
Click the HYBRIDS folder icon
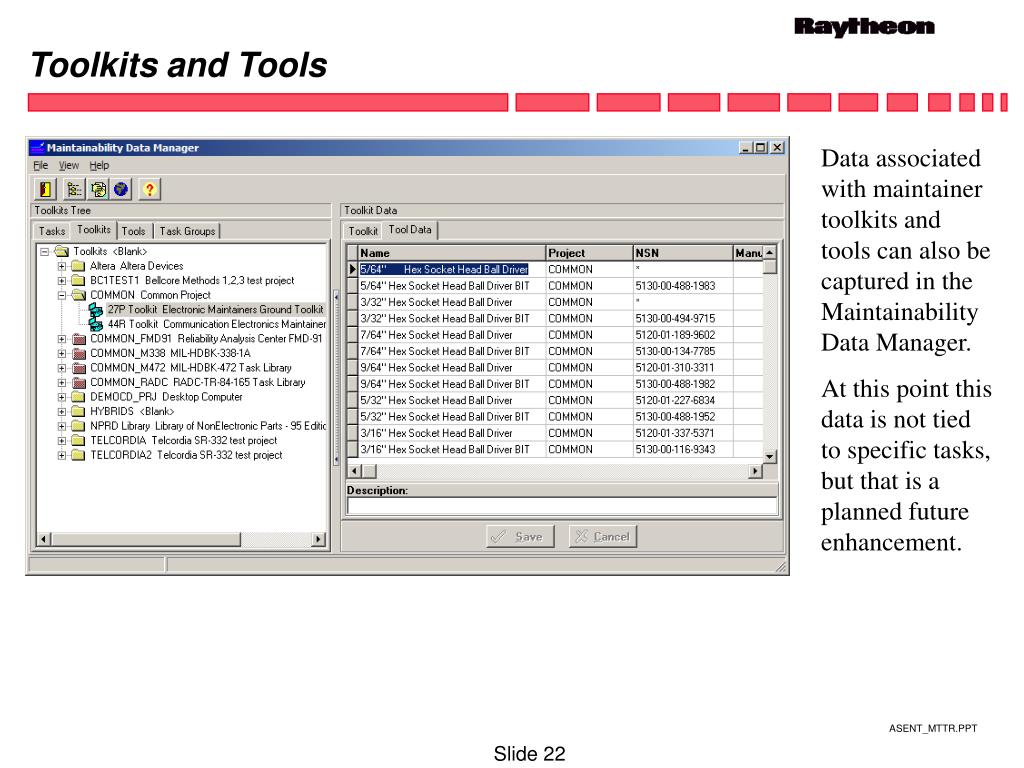pos(78,411)
